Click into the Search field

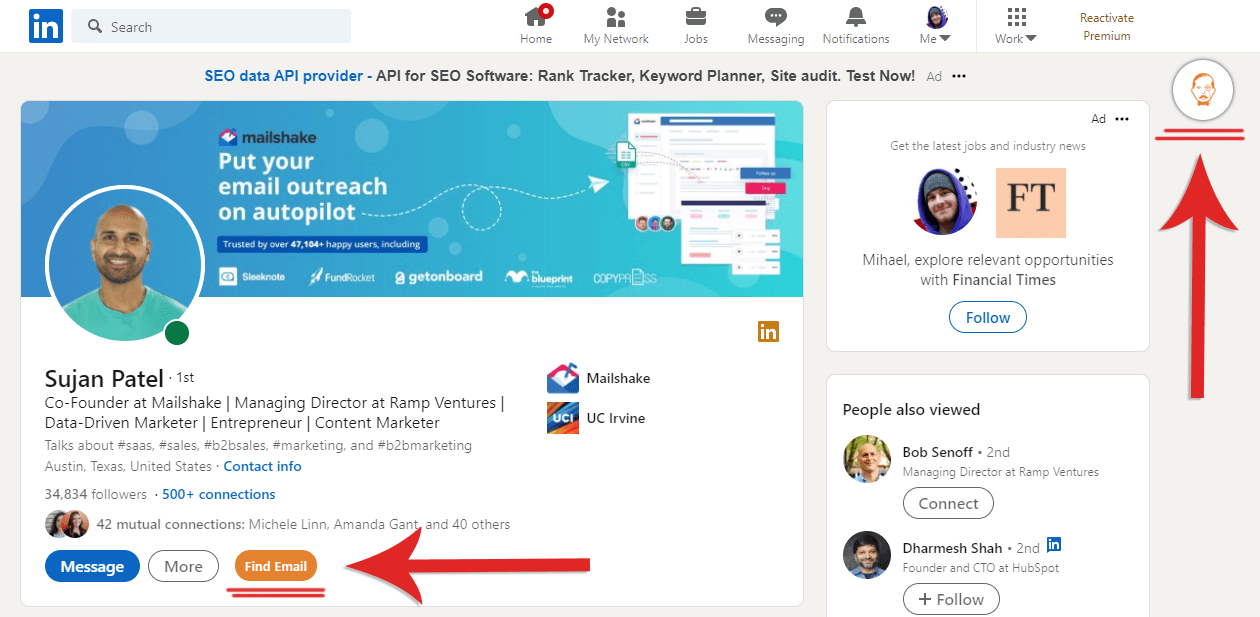click(x=211, y=26)
